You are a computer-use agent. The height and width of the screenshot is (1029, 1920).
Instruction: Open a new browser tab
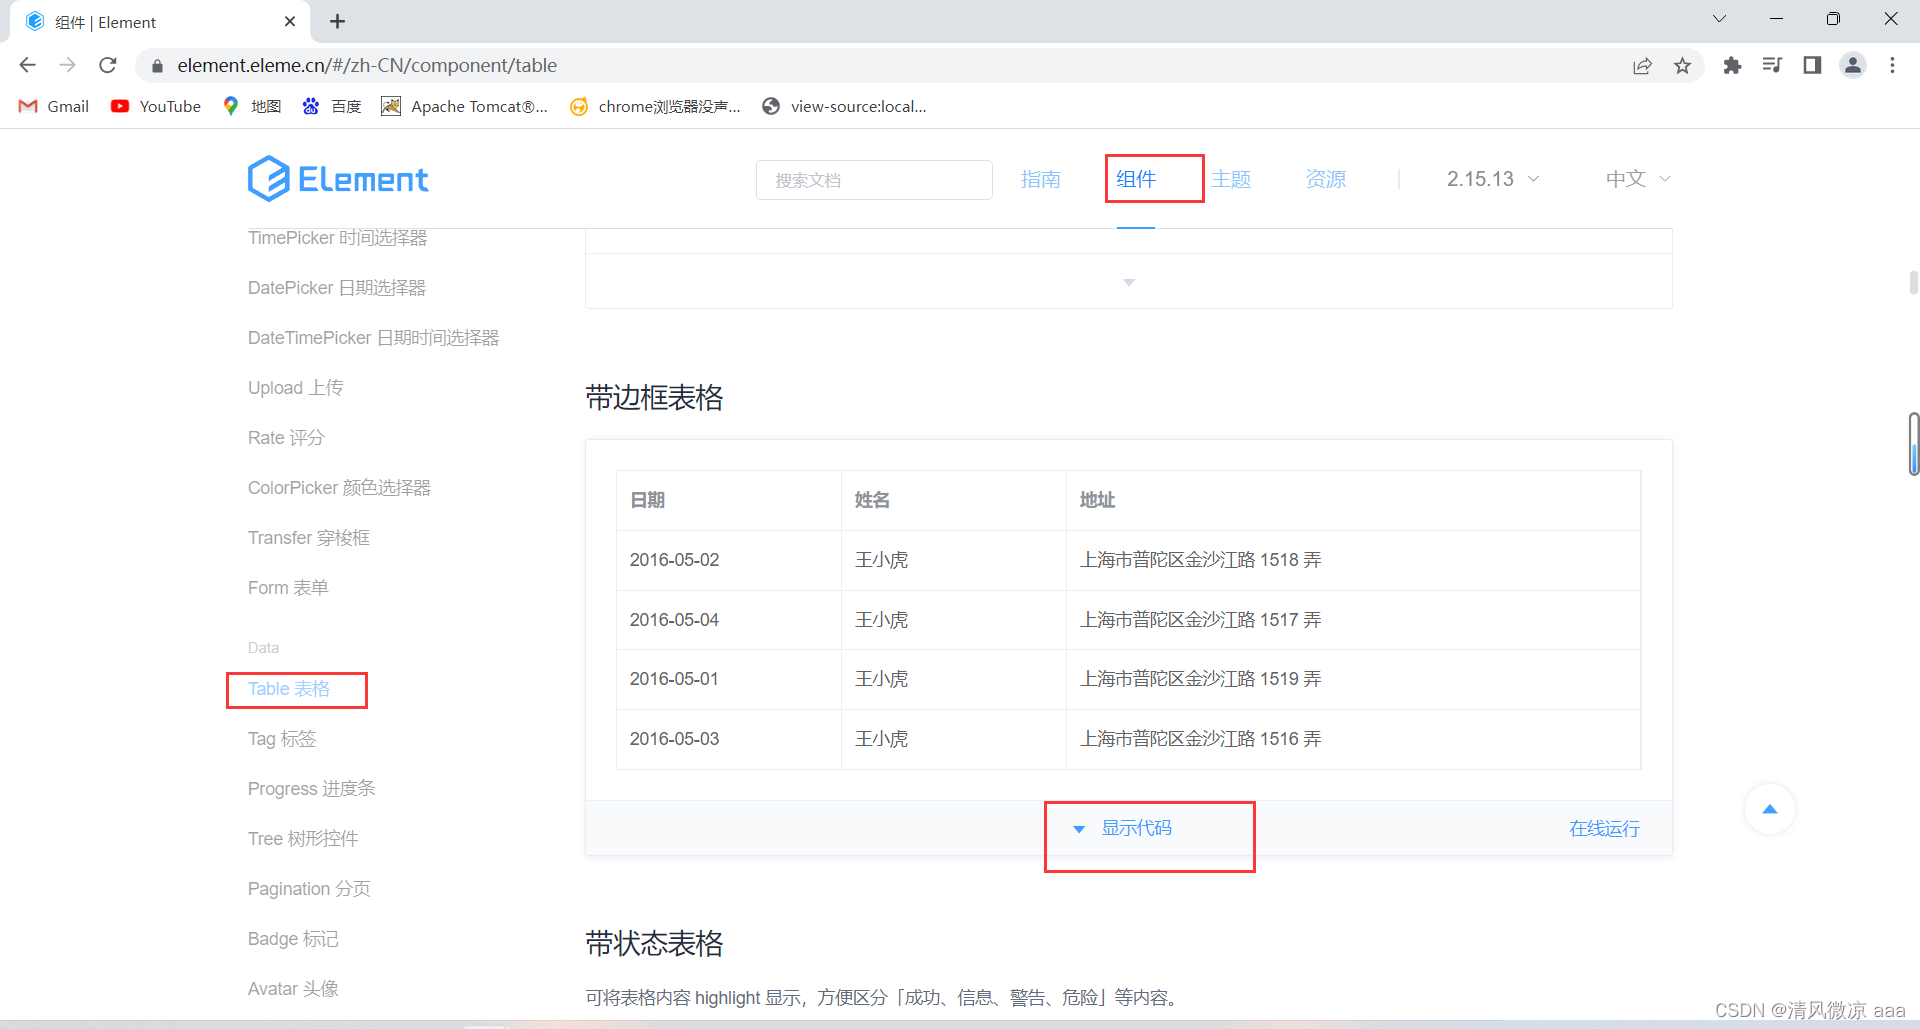pyautogui.click(x=338, y=21)
